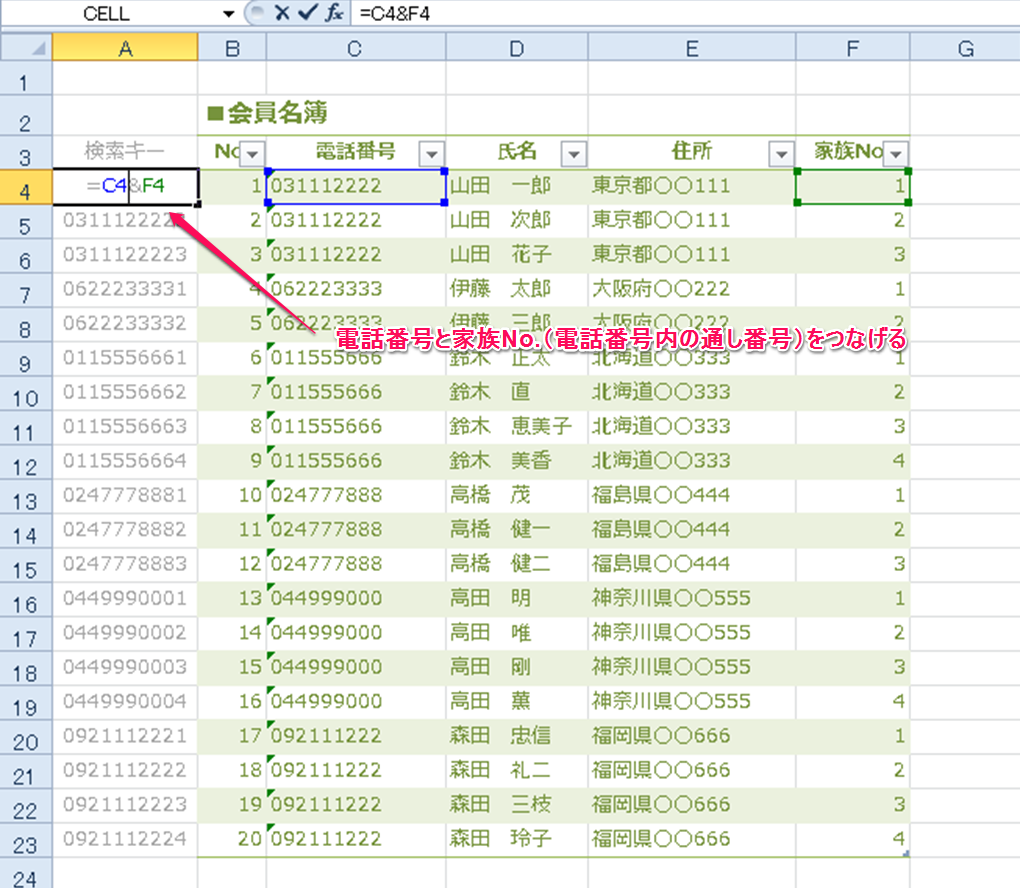
Task: Select row 23 header
Action: pos(25,839)
